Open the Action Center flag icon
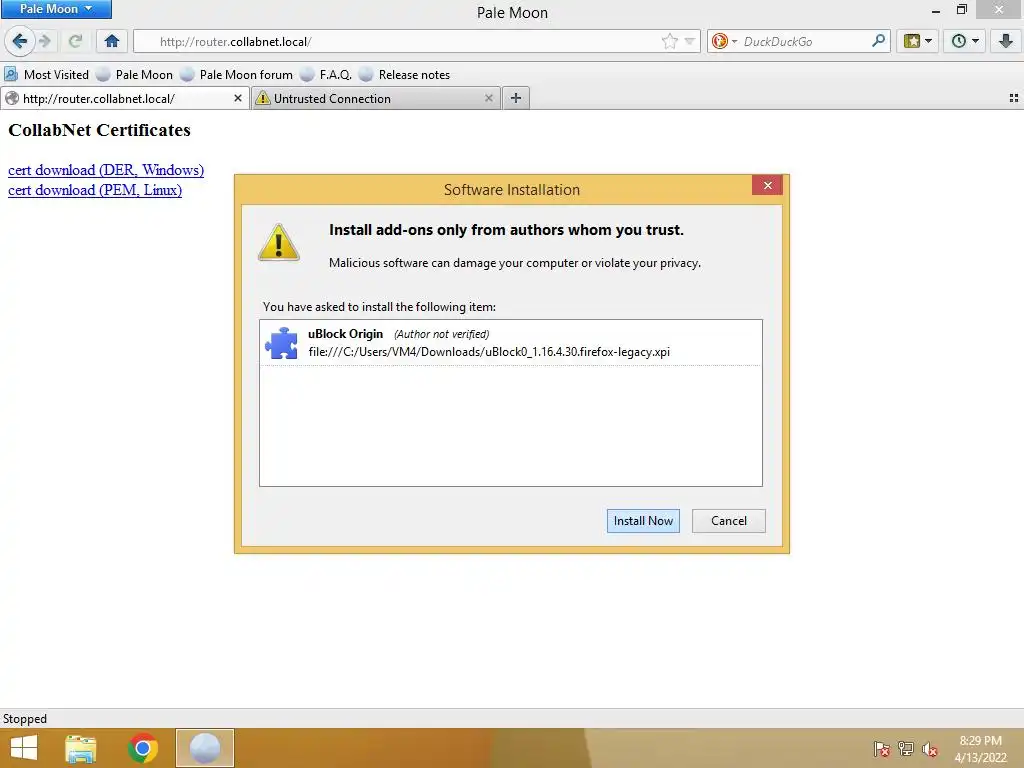This screenshot has height=768, width=1024. pos(881,749)
